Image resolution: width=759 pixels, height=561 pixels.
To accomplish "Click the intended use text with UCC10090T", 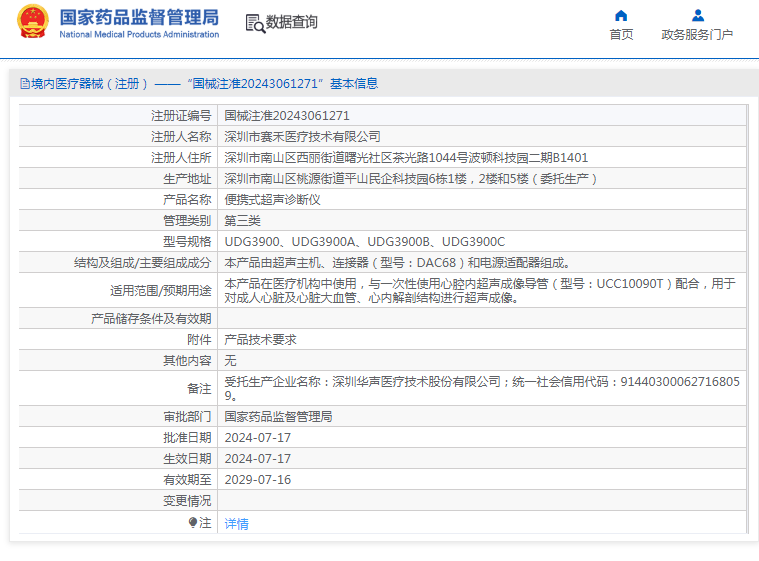I will (481, 290).
